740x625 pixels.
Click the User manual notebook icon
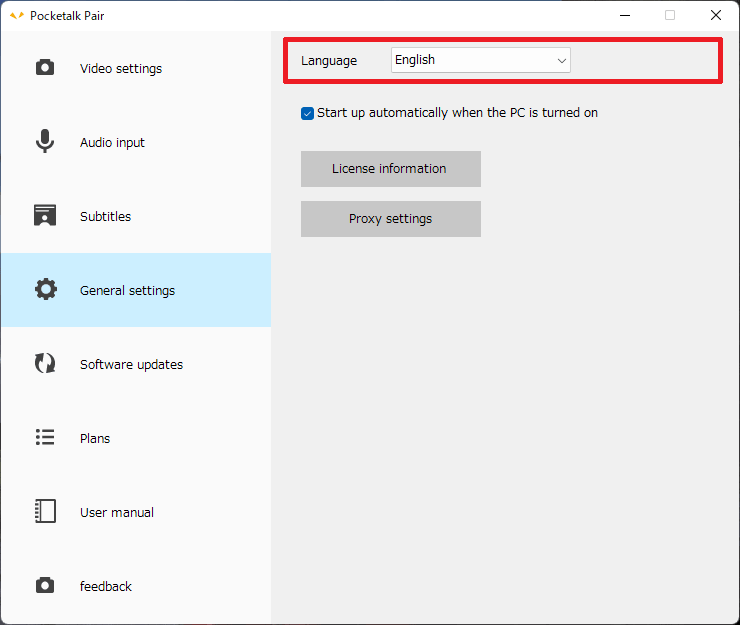tap(45, 512)
